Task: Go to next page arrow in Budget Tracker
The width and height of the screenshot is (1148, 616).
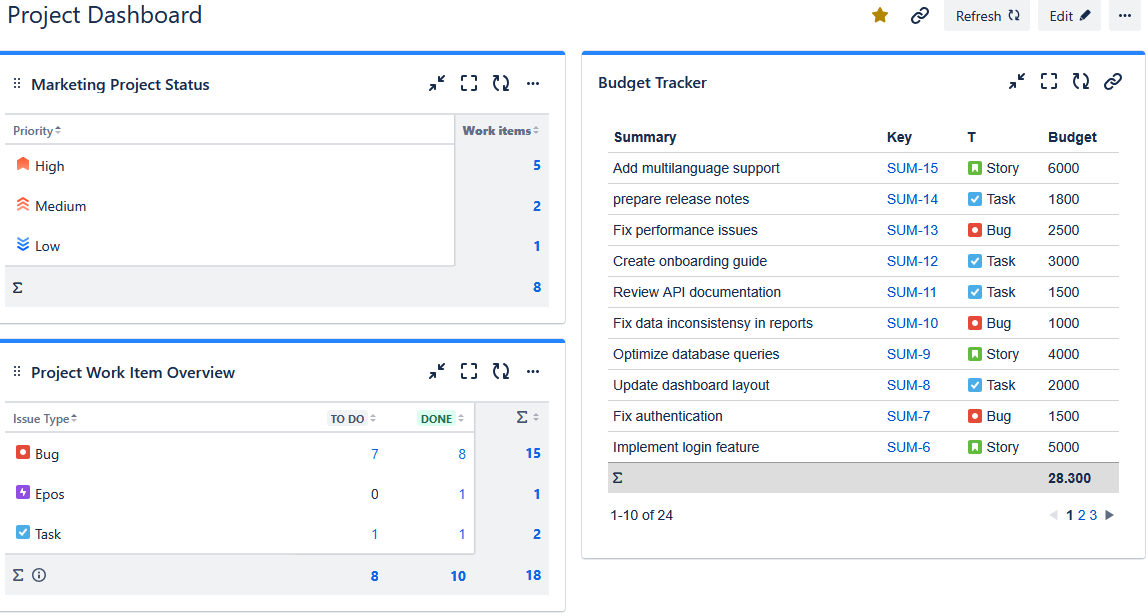Action: point(1109,515)
